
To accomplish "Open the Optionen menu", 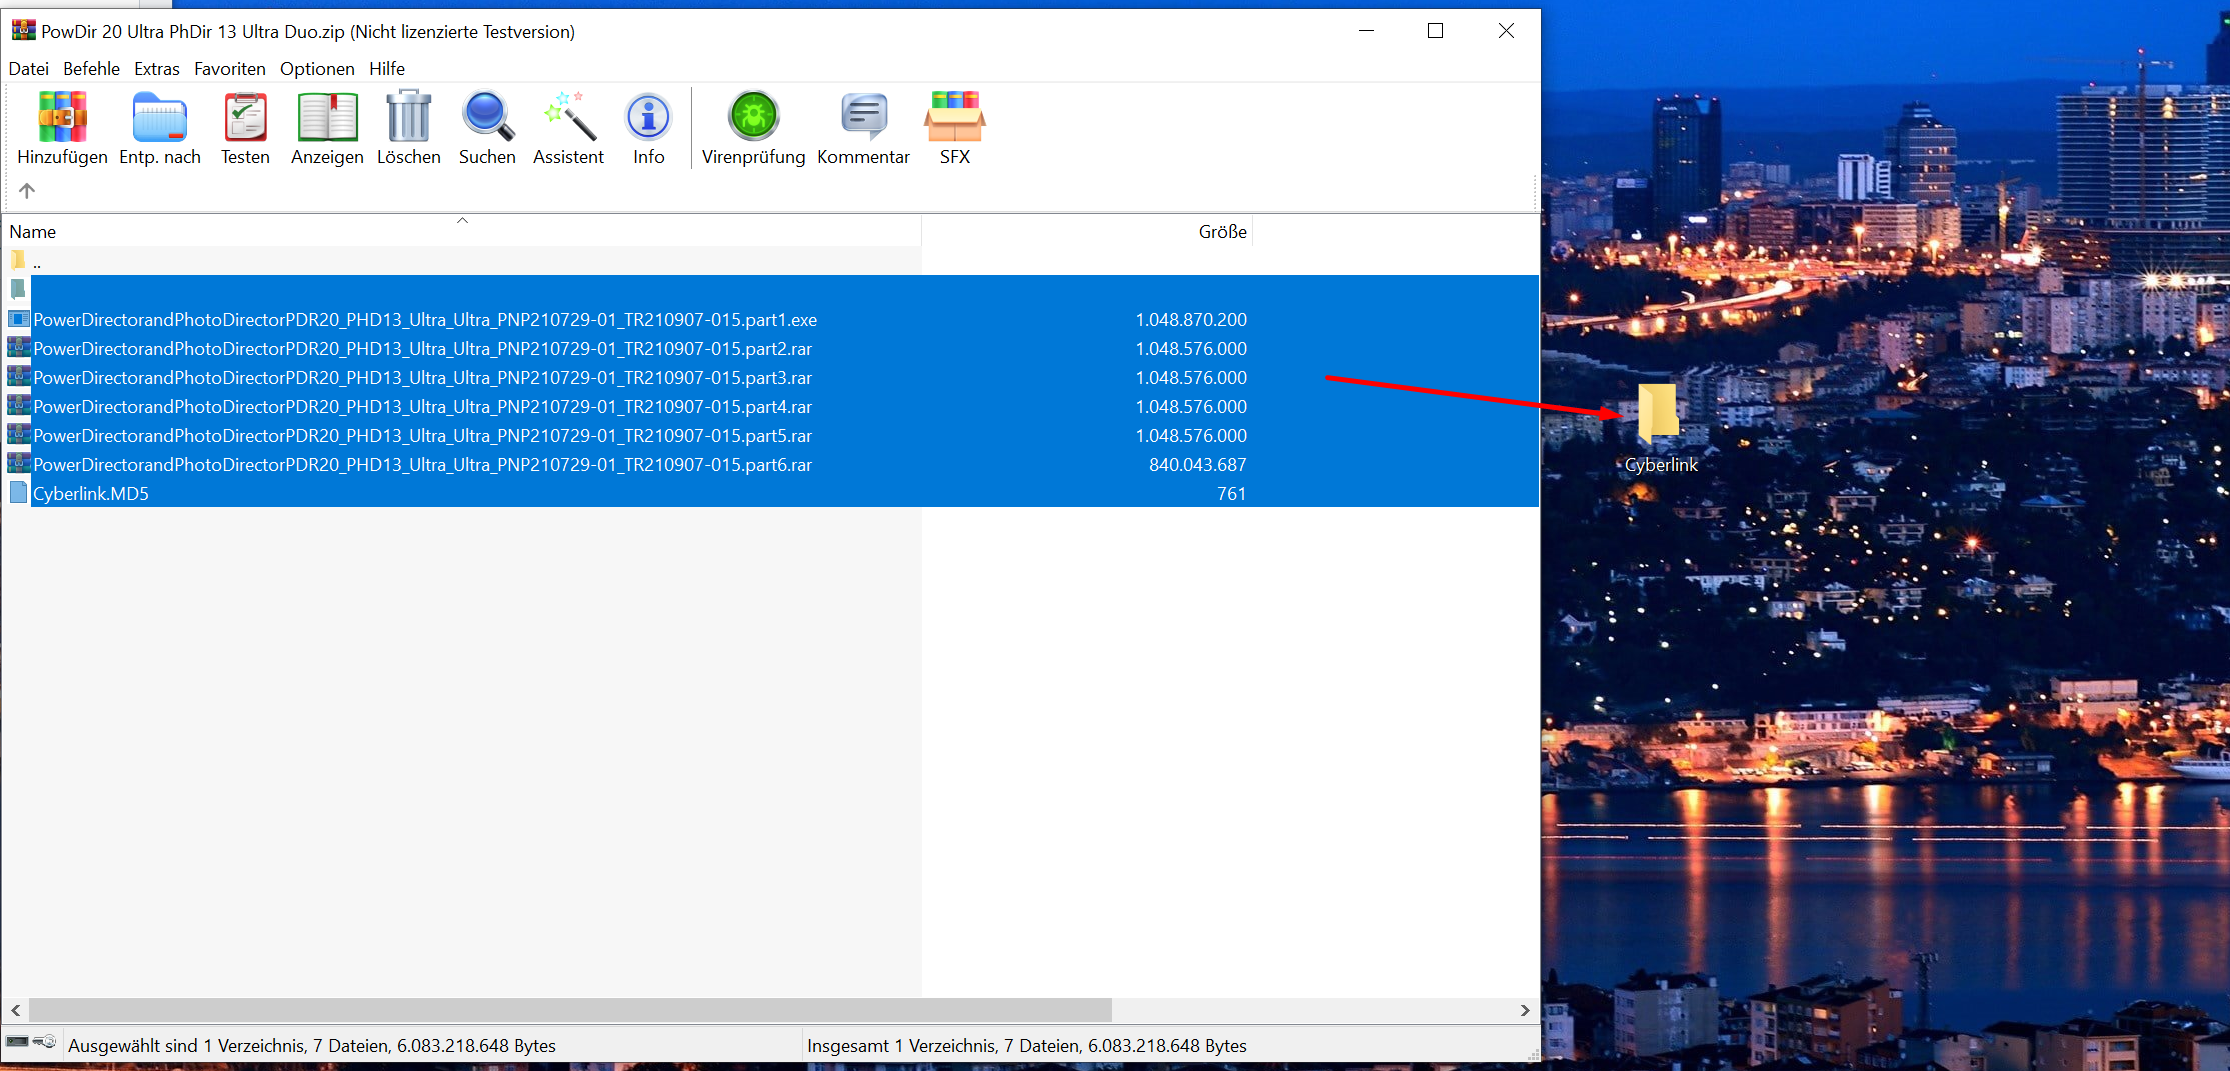I will coord(317,69).
